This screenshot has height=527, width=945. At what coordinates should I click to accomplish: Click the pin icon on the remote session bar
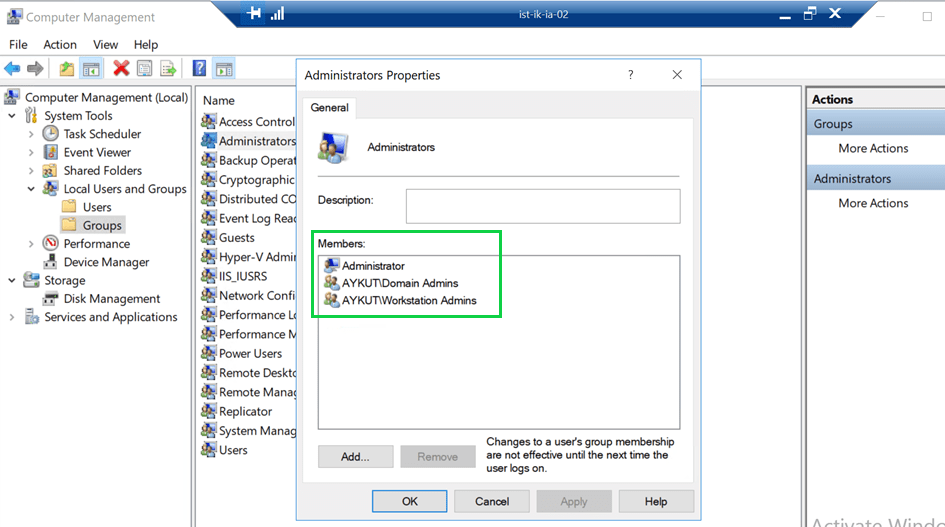pyautogui.click(x=255, y=14)
